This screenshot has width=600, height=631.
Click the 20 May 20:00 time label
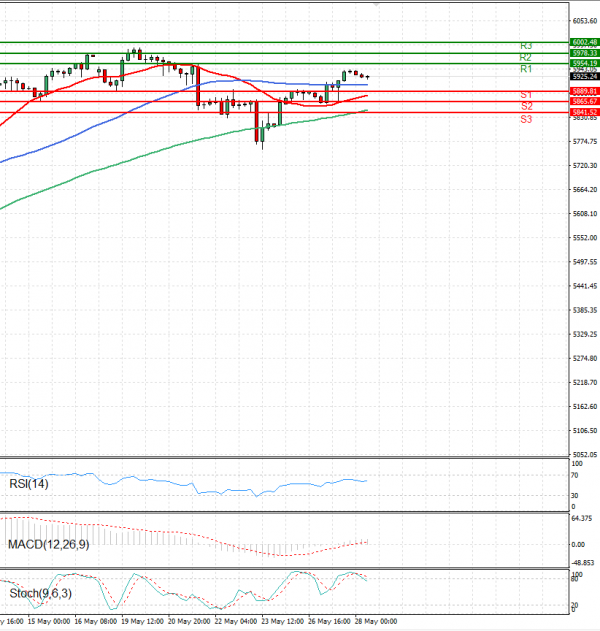pos(189,622)
